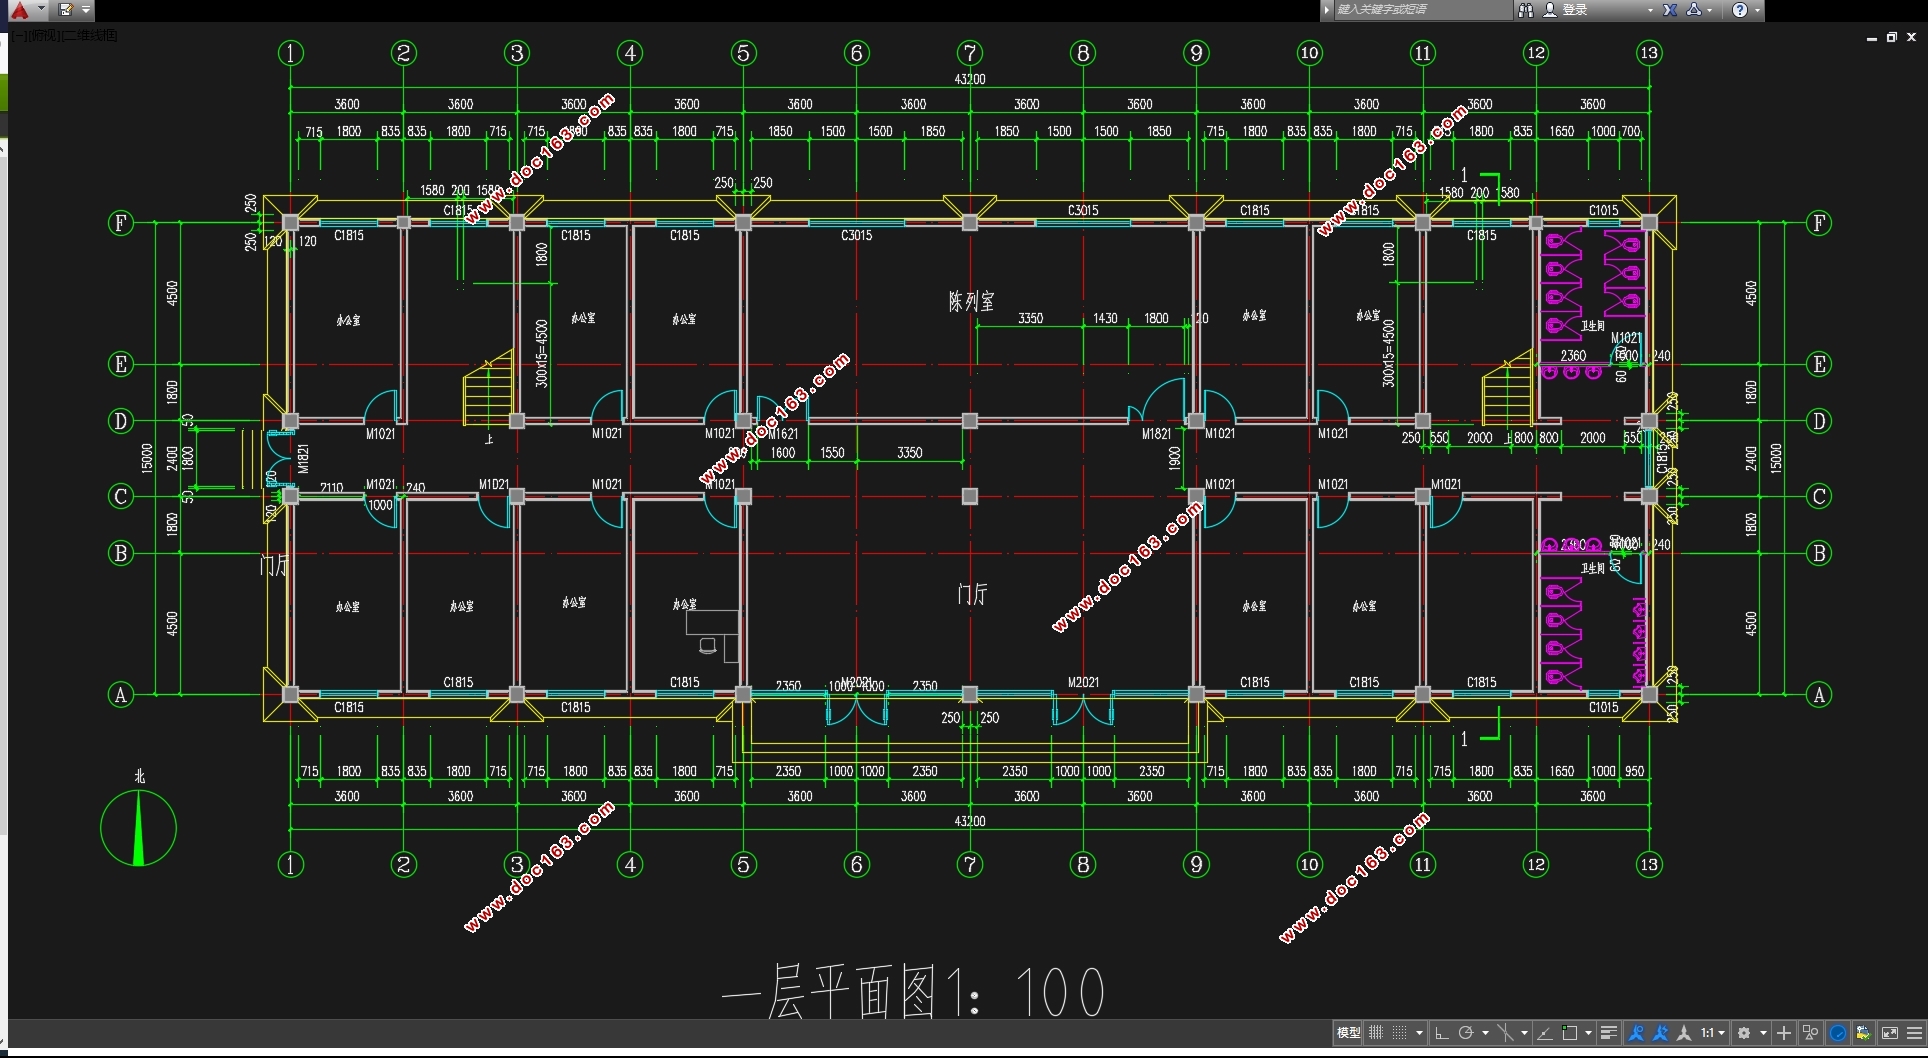Open the Autodesk Exchange Apps X icon

[x=1670, y=10]
